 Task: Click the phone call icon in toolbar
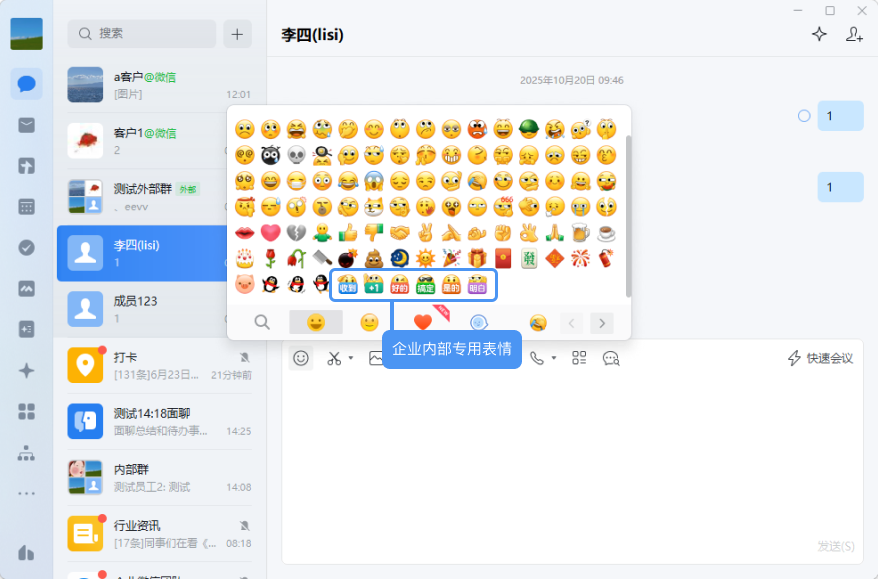point(536,358)
